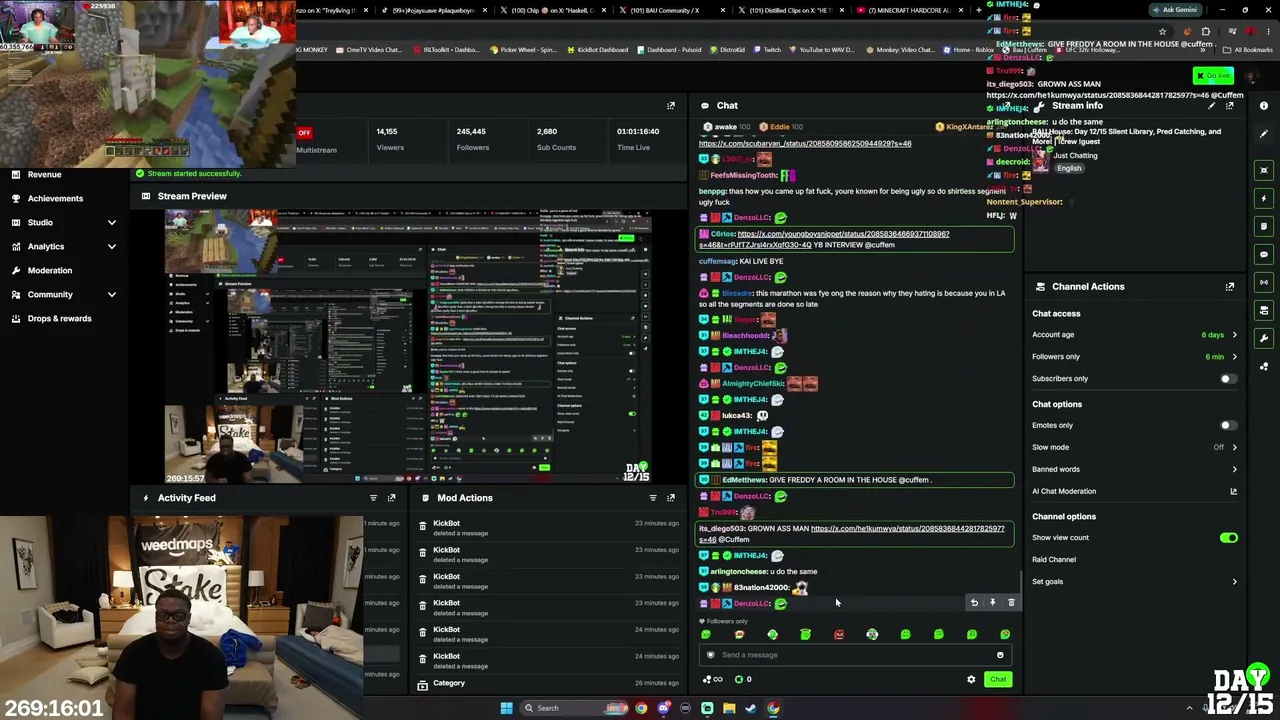The width and height of the screenshot is (1280, 720).
Task: Edit stream info with pencil icon
Action: [1212, 106]
